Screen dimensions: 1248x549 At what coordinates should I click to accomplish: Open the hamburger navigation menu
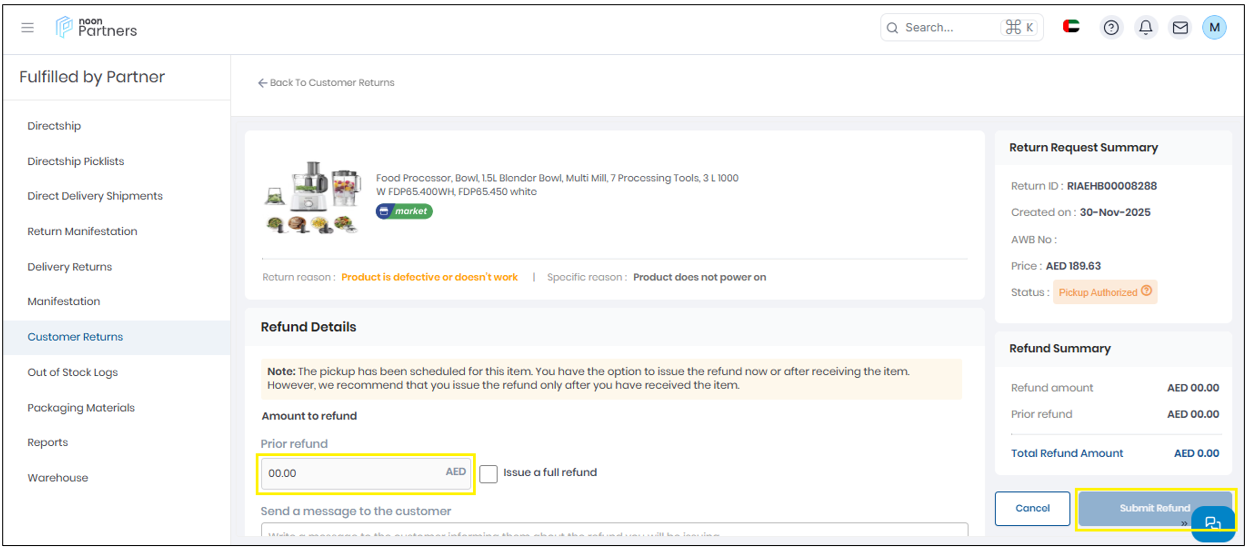tap(27, 28)
